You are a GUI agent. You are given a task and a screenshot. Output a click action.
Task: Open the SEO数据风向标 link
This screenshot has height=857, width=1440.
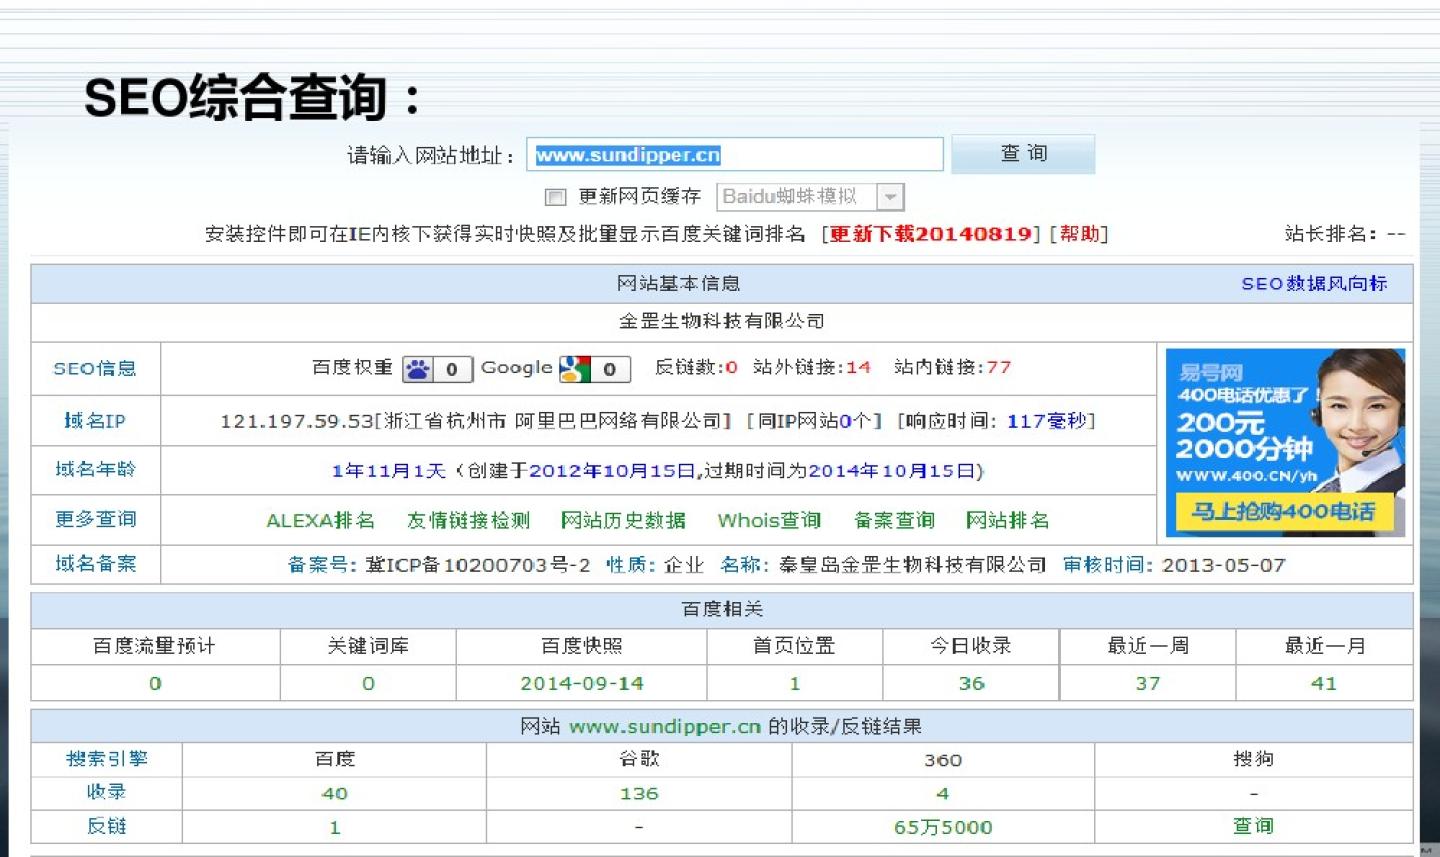1313,284
